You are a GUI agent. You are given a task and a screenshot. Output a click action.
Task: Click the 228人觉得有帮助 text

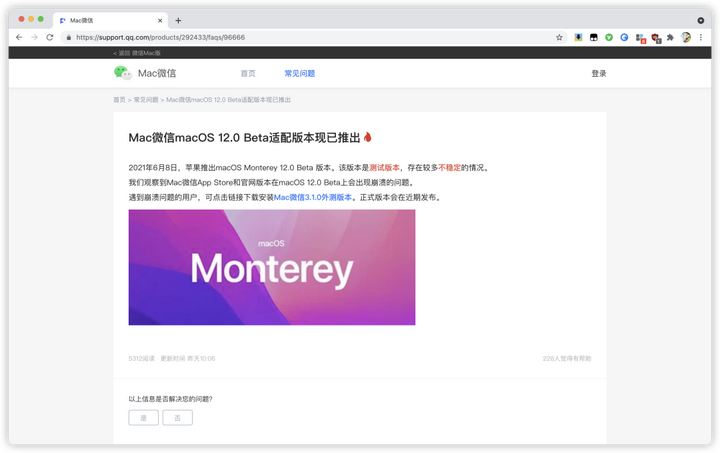(567, 358)
